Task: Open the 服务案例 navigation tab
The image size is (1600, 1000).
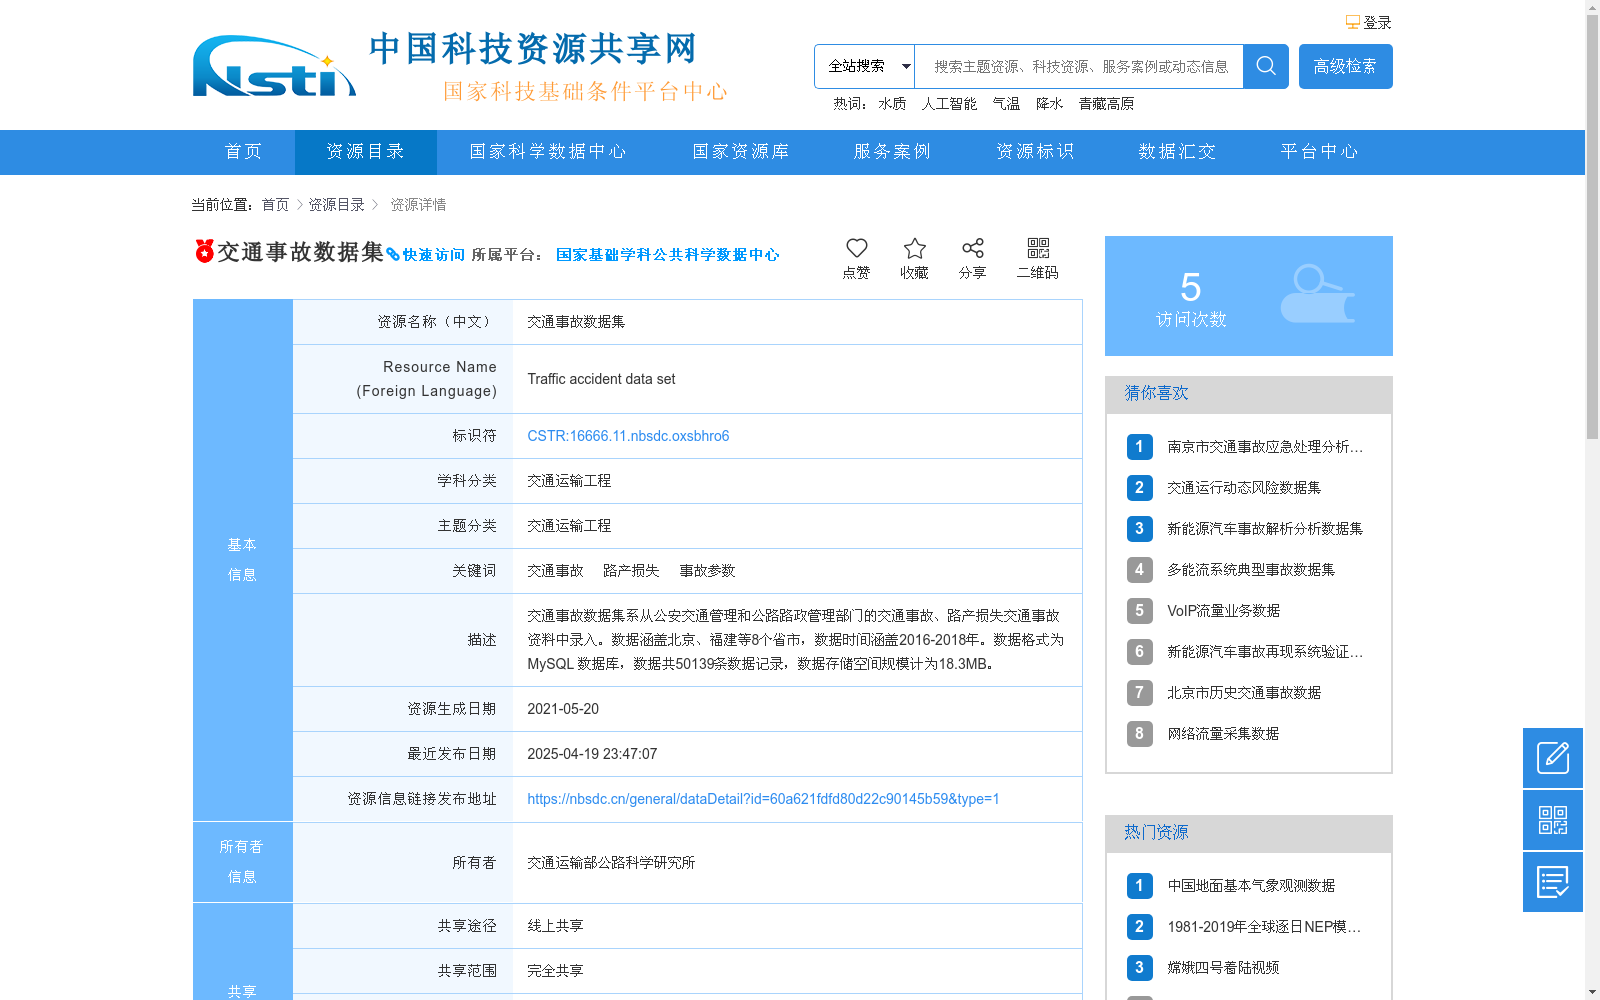Action: coord(893,152)
